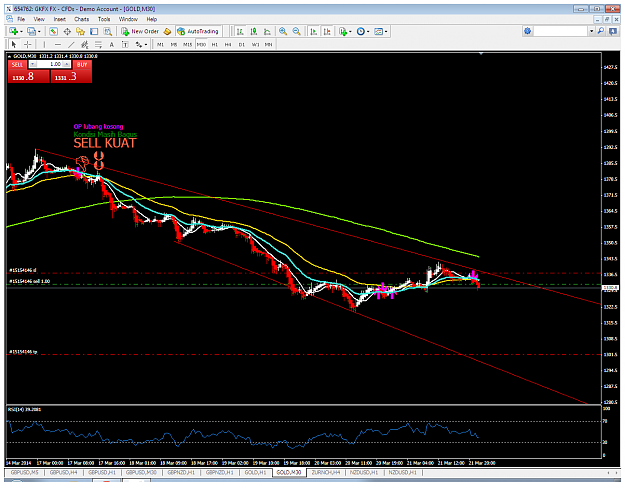625x482 pixels.
Task: Open the File menu
Action: tap(21, 19)
